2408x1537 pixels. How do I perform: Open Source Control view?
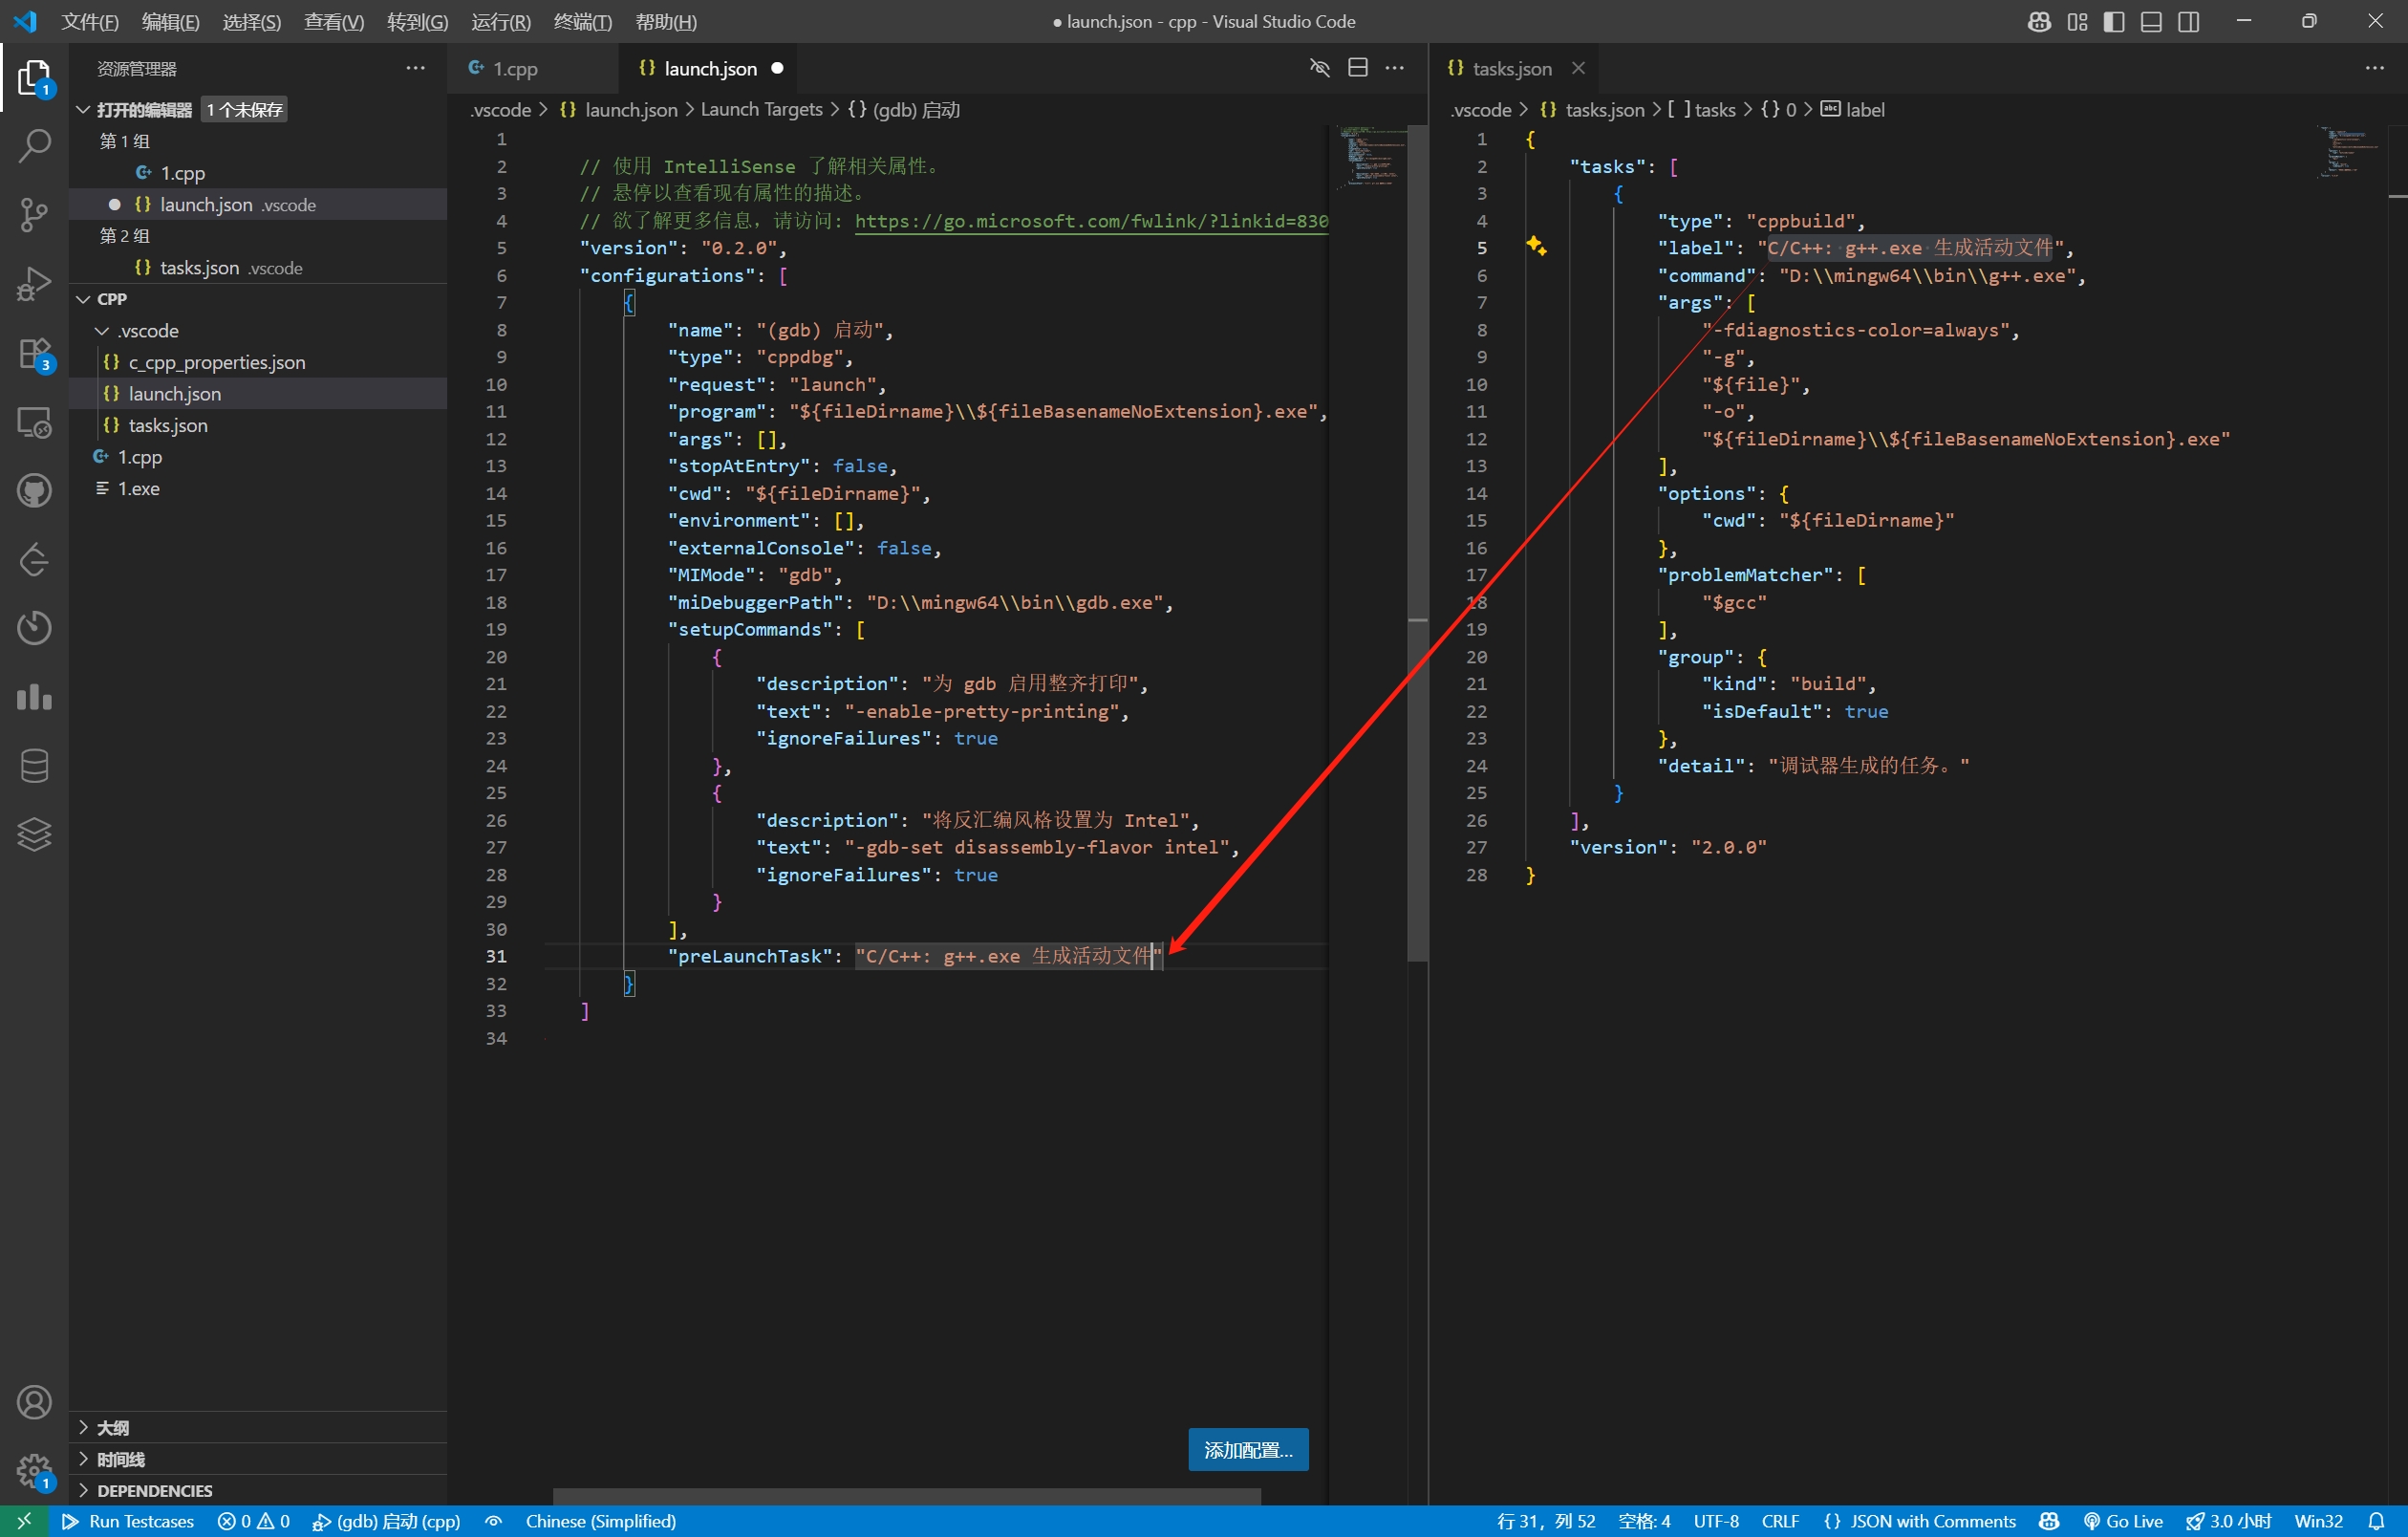click(34, 214)
